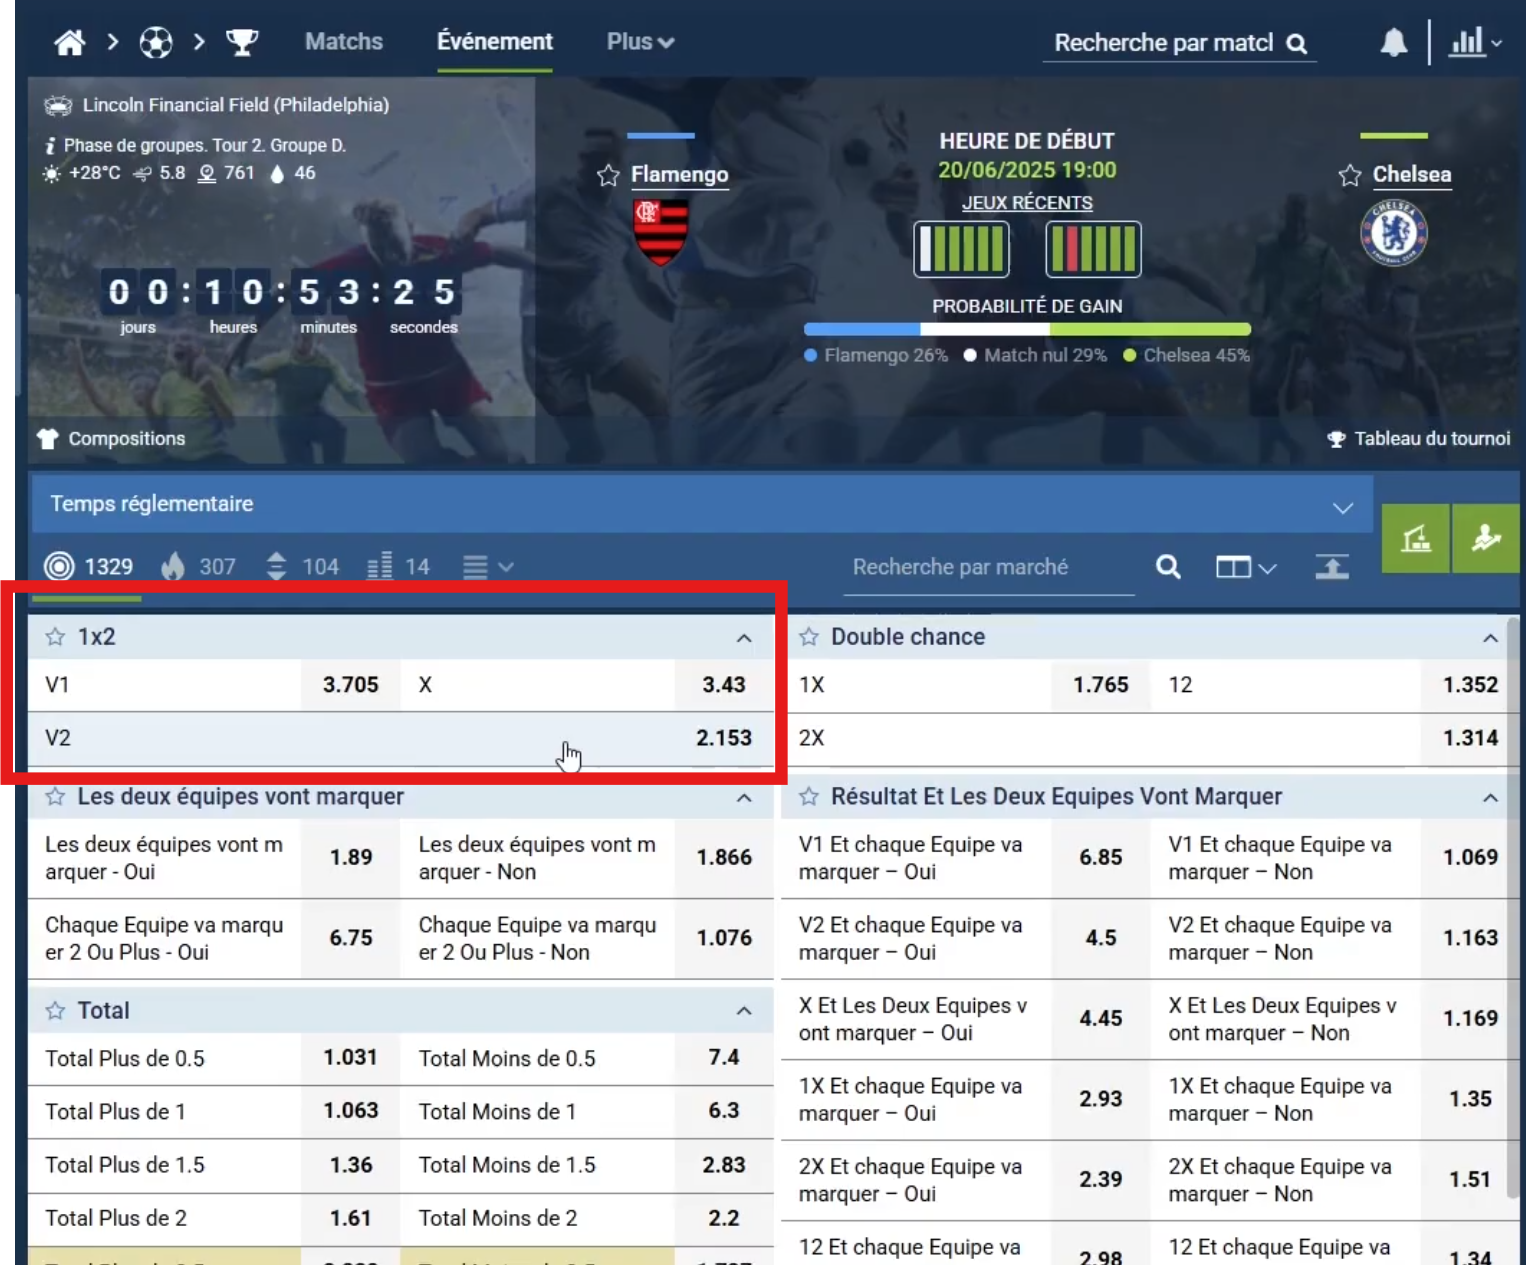1526x1265 pixels.
Task: Switch to Matchs tab
Action: [344, 42]
